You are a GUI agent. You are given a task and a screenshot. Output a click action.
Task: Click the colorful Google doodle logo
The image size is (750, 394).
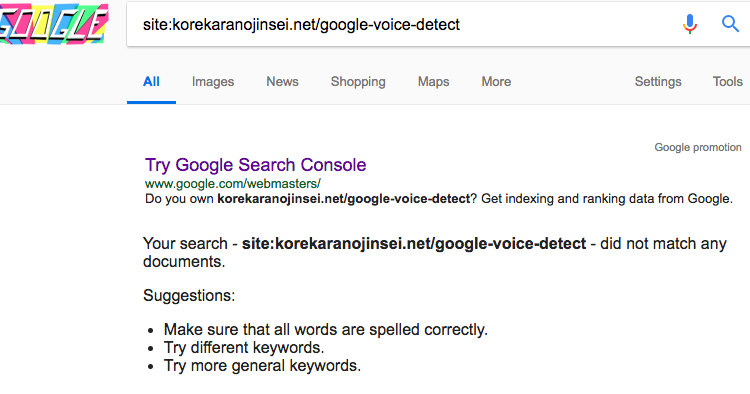[x=54, y=24]
